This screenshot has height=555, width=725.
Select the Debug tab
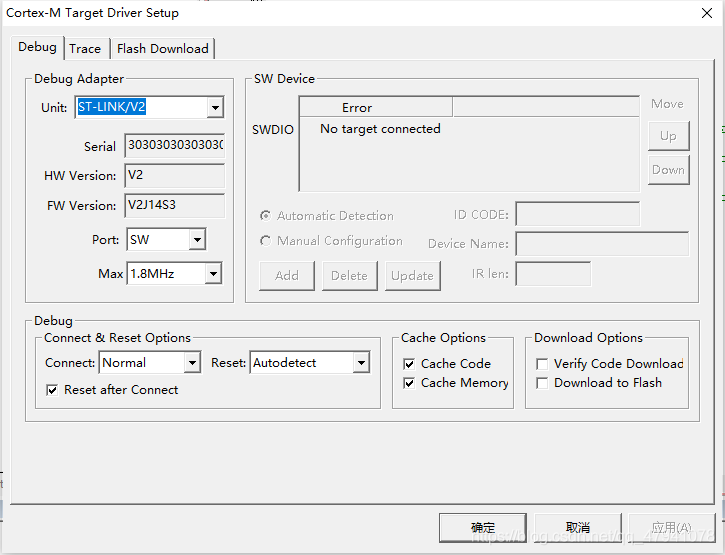(37, 47)
